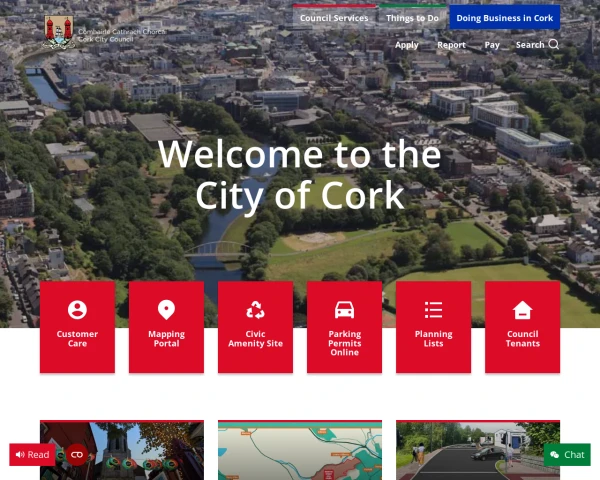Open Parking Permits Online car icon tile
The image size is (600, 480).
pos(344,326)
